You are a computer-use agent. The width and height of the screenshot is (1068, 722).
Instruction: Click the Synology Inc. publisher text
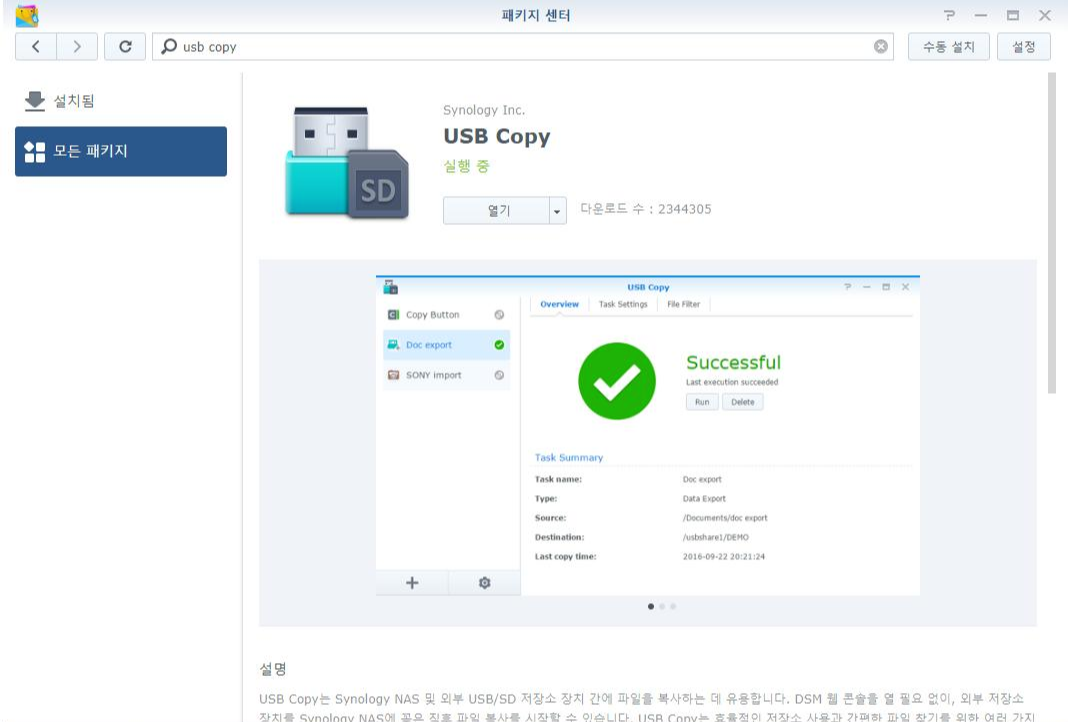coord(484,110)
